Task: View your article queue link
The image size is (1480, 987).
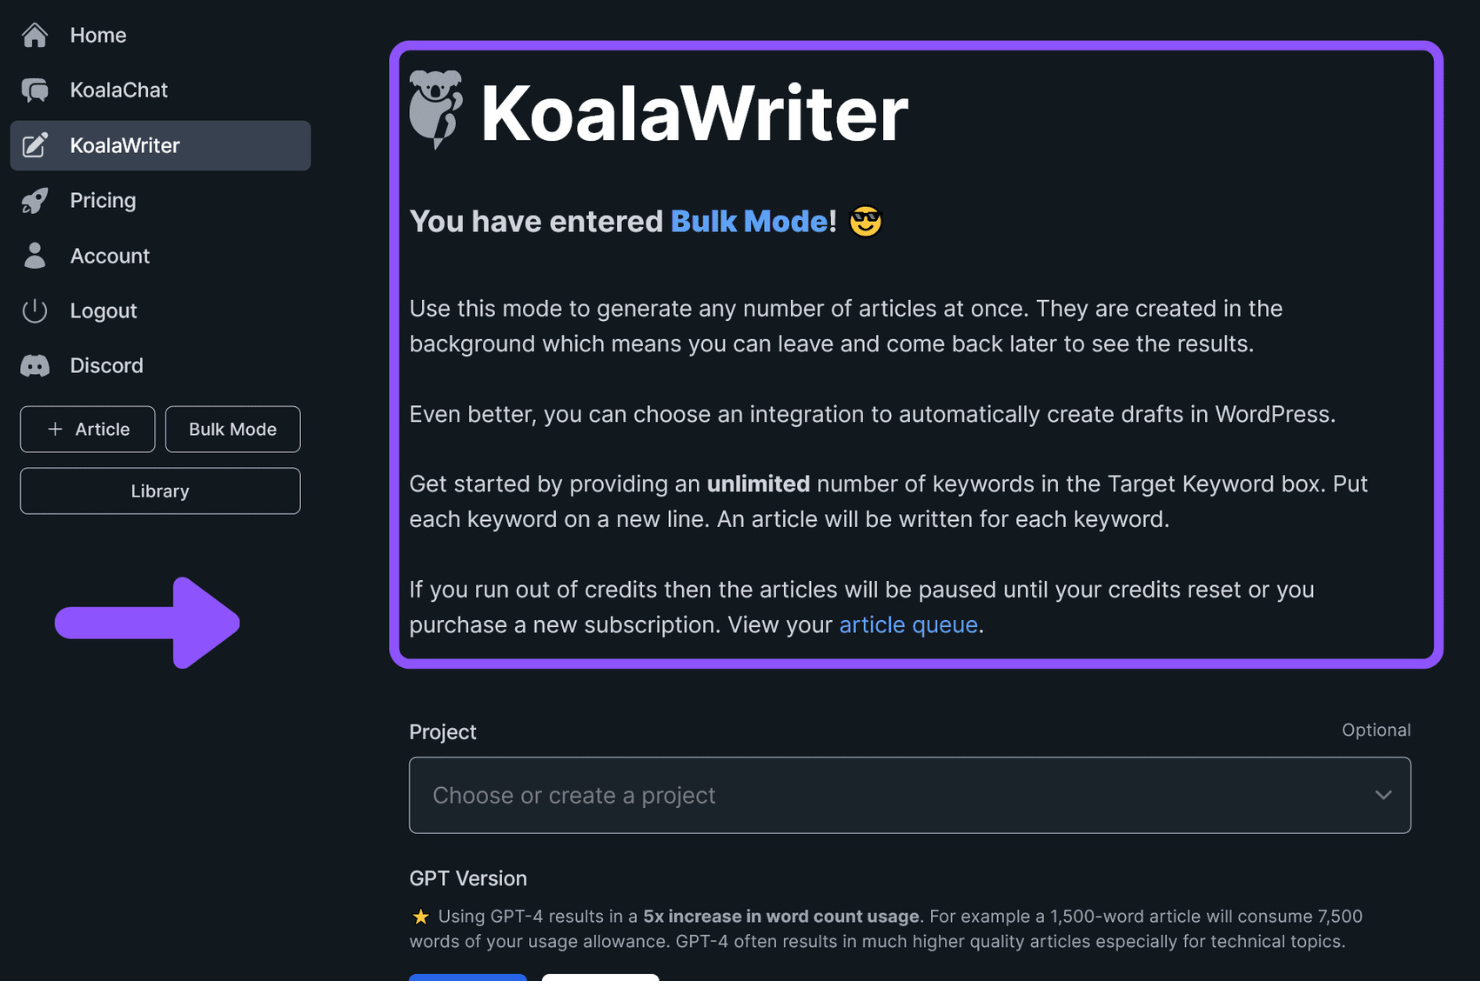Action: tap(908, 624)
